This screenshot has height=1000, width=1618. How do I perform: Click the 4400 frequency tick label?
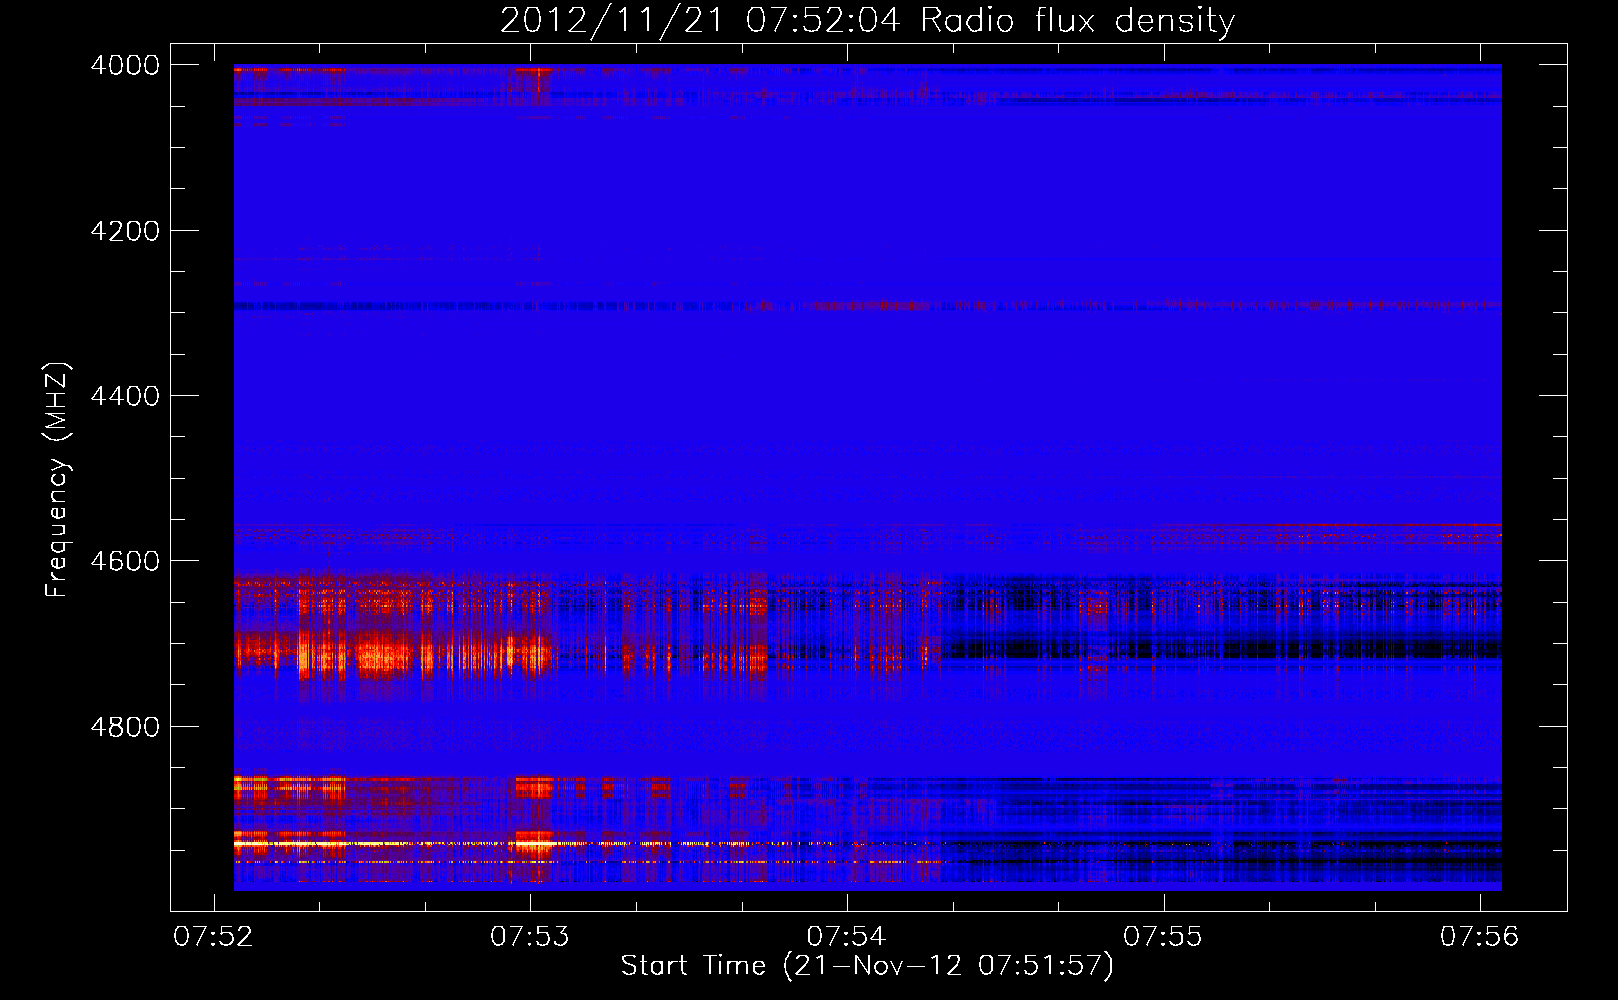point(125,396)
